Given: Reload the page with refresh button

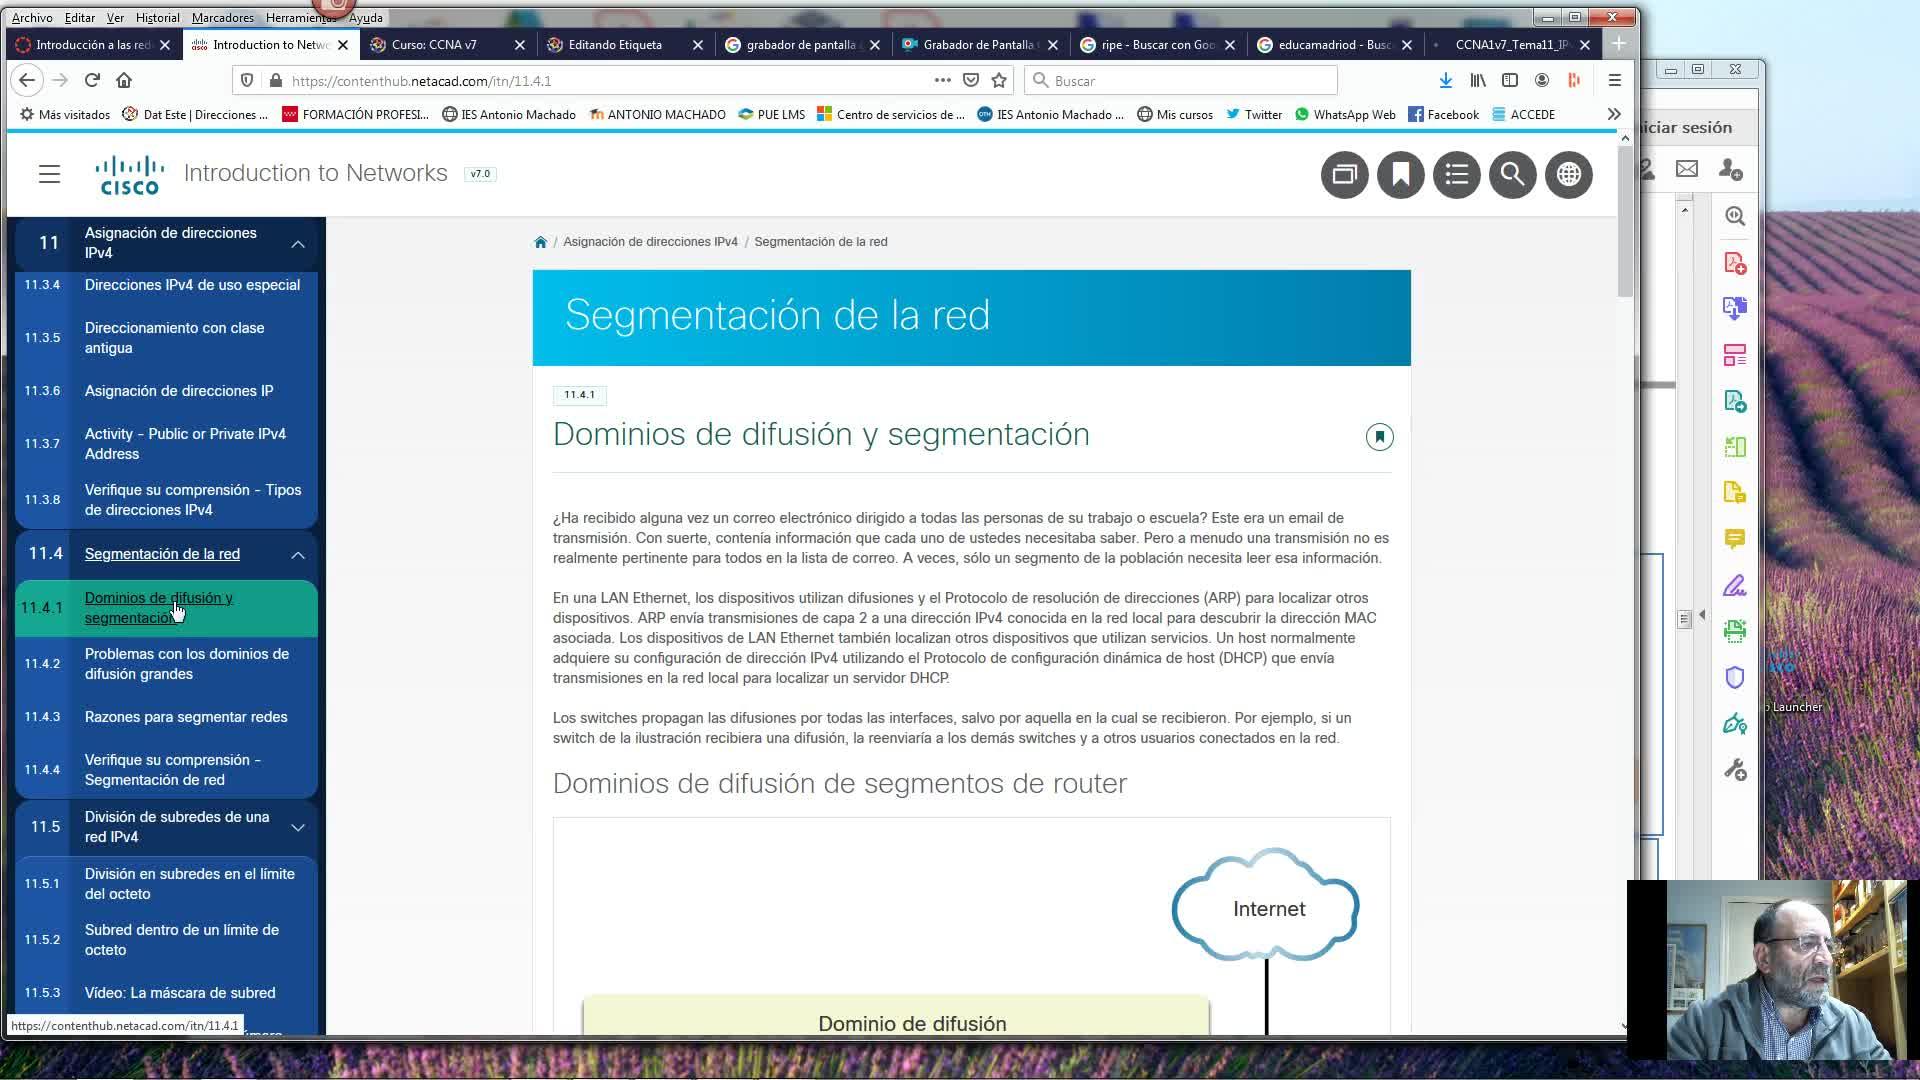Looking at the screenshot, I should click(92, 80).
